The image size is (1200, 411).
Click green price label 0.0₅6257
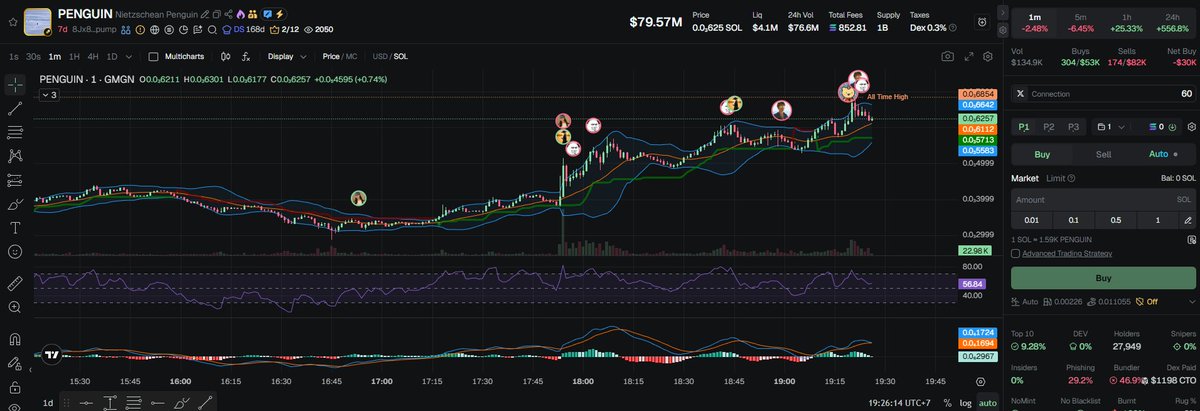[x=977, y=118]
